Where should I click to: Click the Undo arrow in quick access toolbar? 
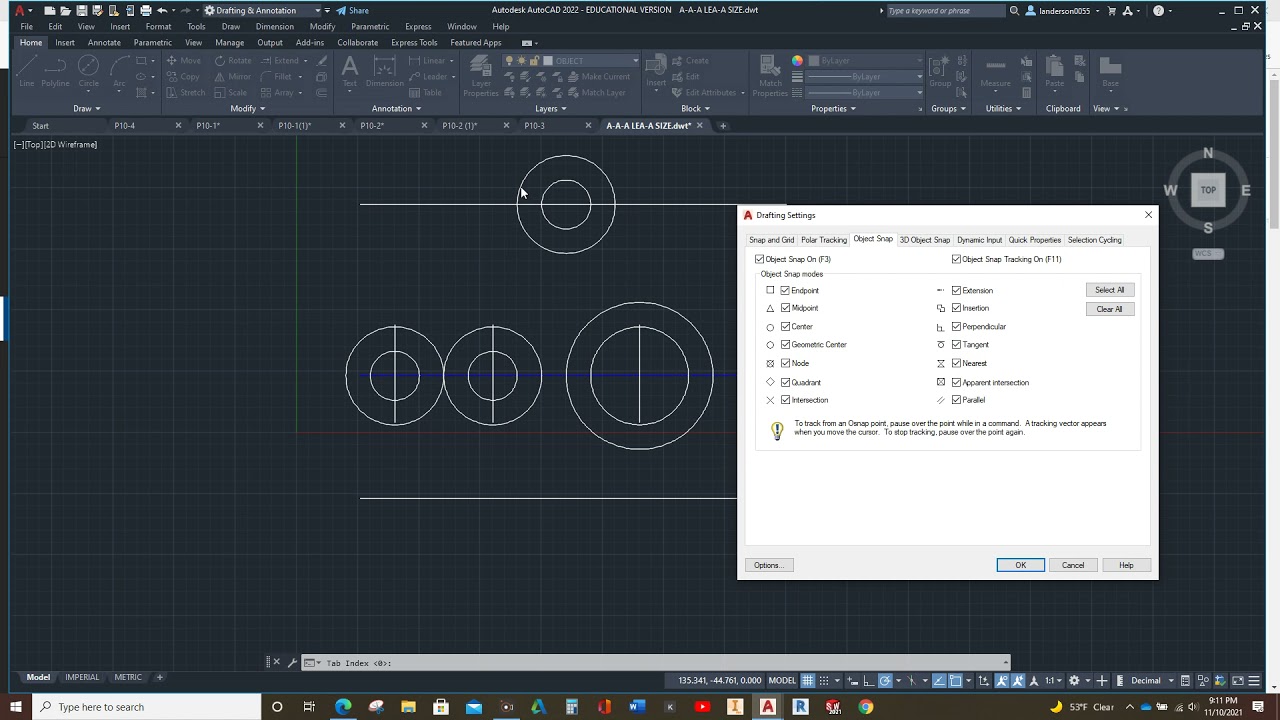coord(162,10)
